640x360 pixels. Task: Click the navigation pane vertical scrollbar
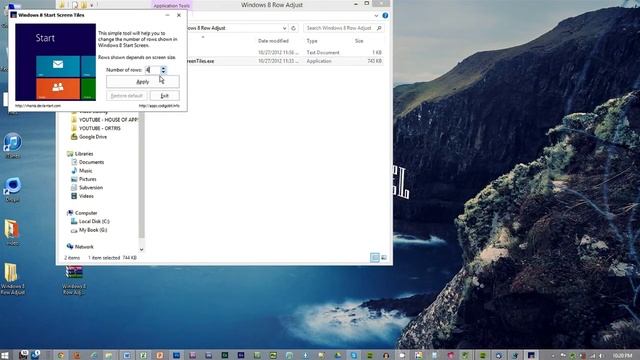pyautogui.click(x=141, y=176)
